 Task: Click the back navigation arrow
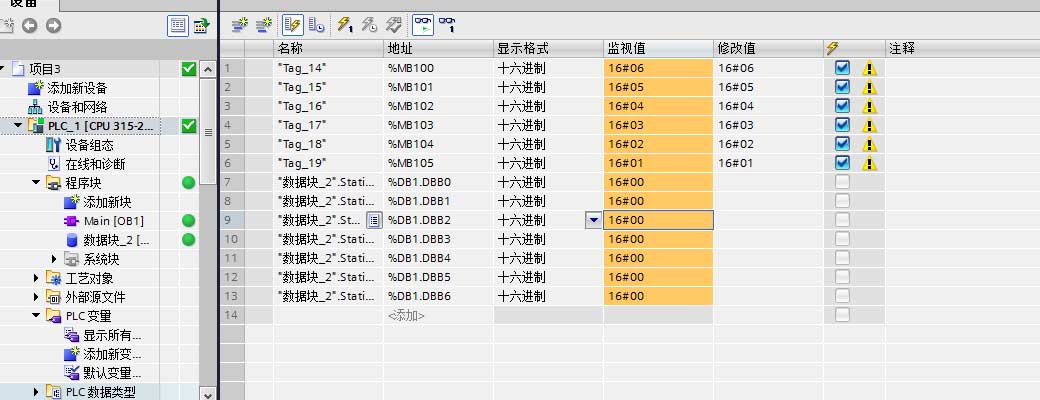(29, 26)
